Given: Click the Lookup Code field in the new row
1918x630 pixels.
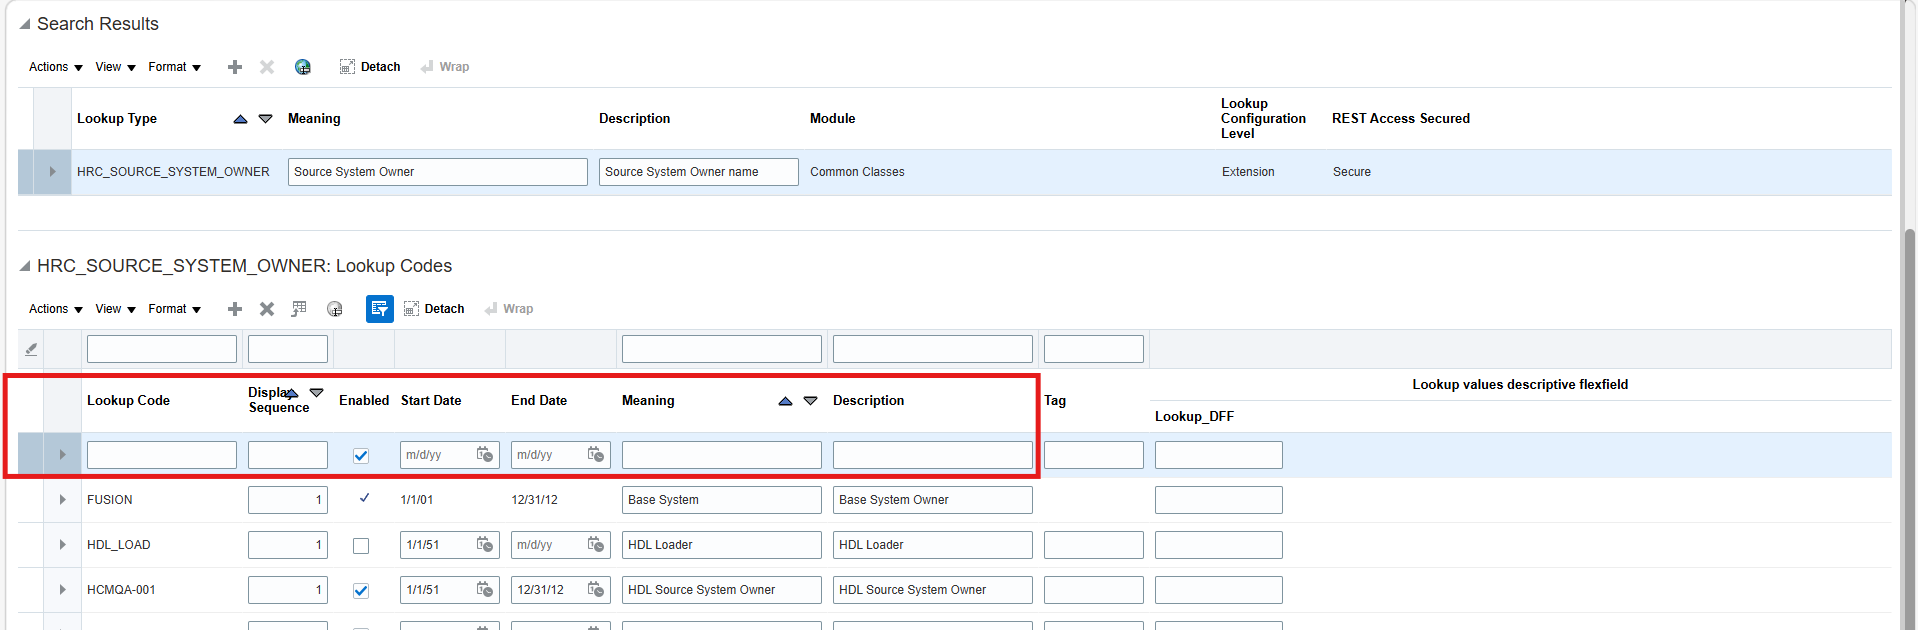Looking at the screenshot, I should tap(162, 455).
